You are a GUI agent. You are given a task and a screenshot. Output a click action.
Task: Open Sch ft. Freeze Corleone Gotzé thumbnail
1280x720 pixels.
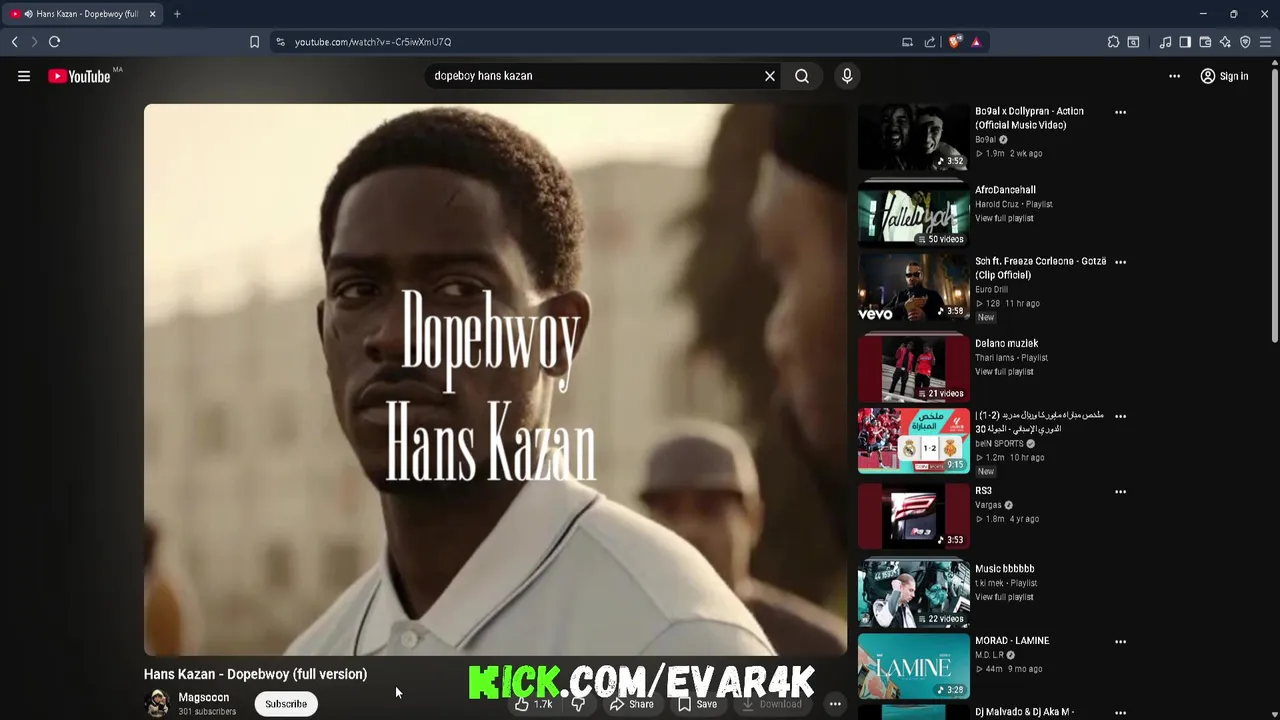[x=913, y=287]
